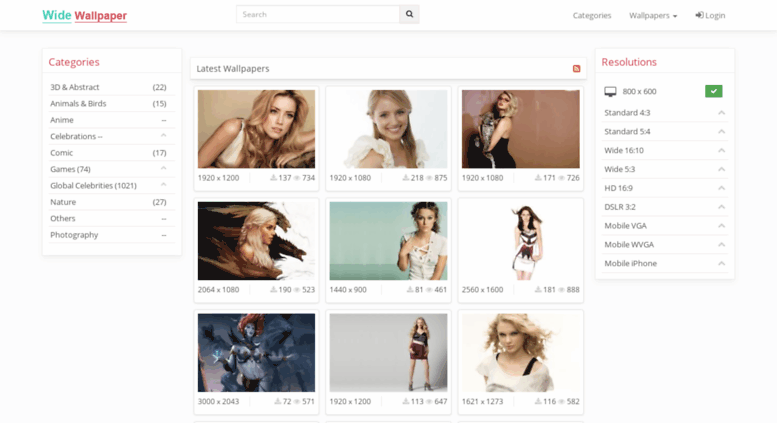Expand Mobile iPhone resolutions
Image resolution: width=777 pixels, height=423 pixels.
coord(722,264)
